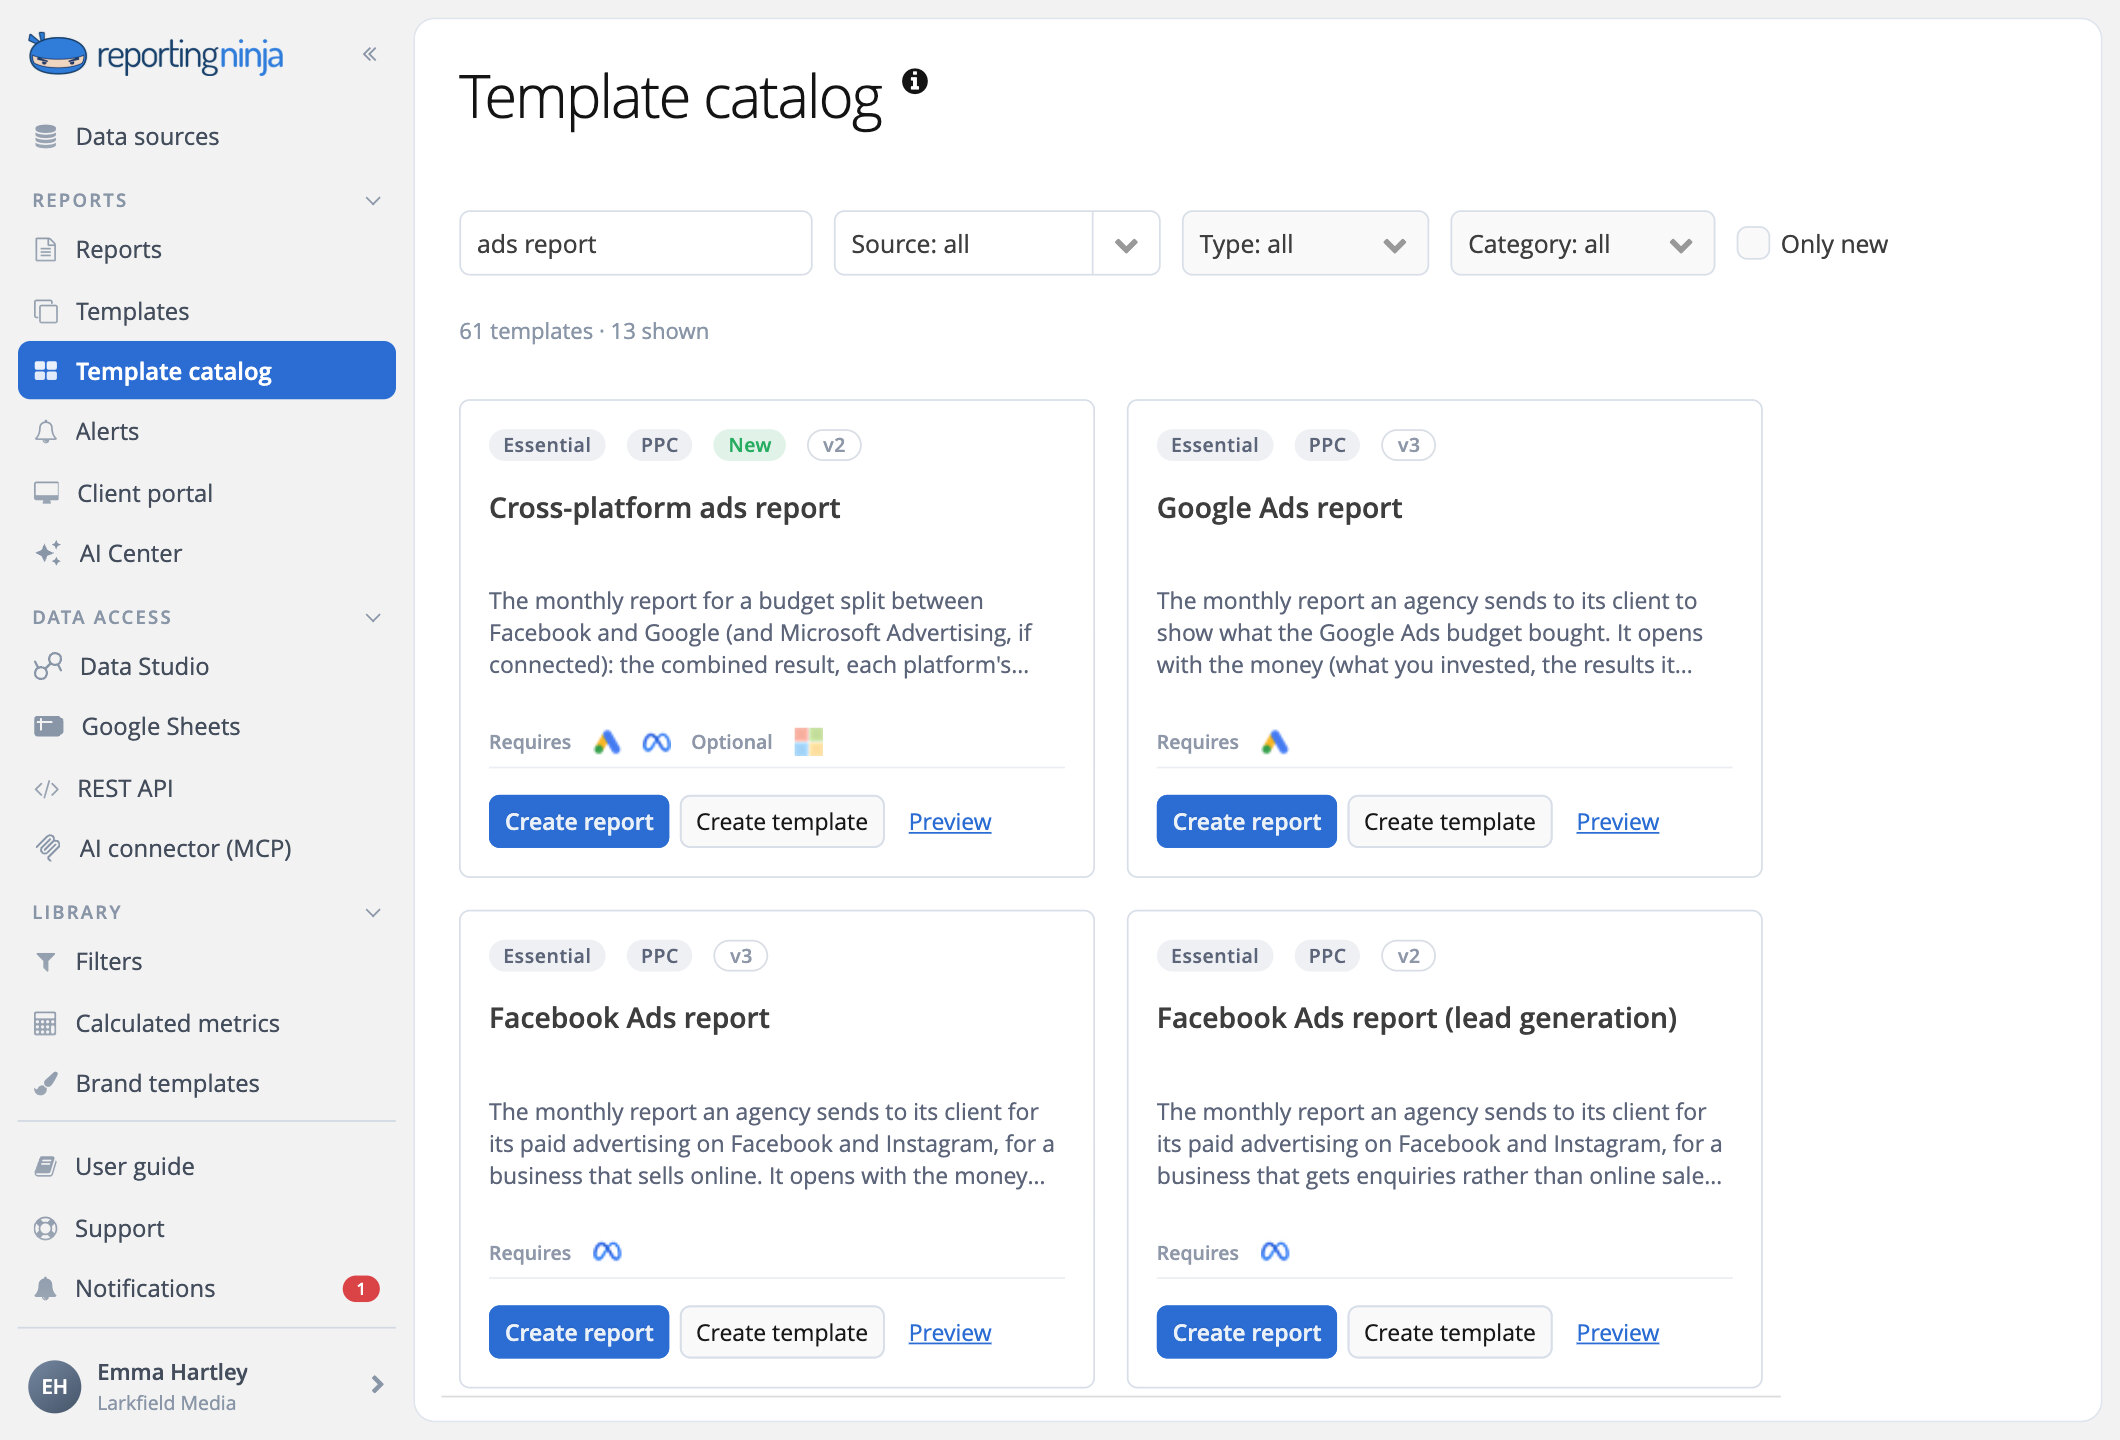This screenshot has width=2120, height=1440.
Task: Click Google Ads icon in Google Ads report card
Action: tap(1275, 742)
